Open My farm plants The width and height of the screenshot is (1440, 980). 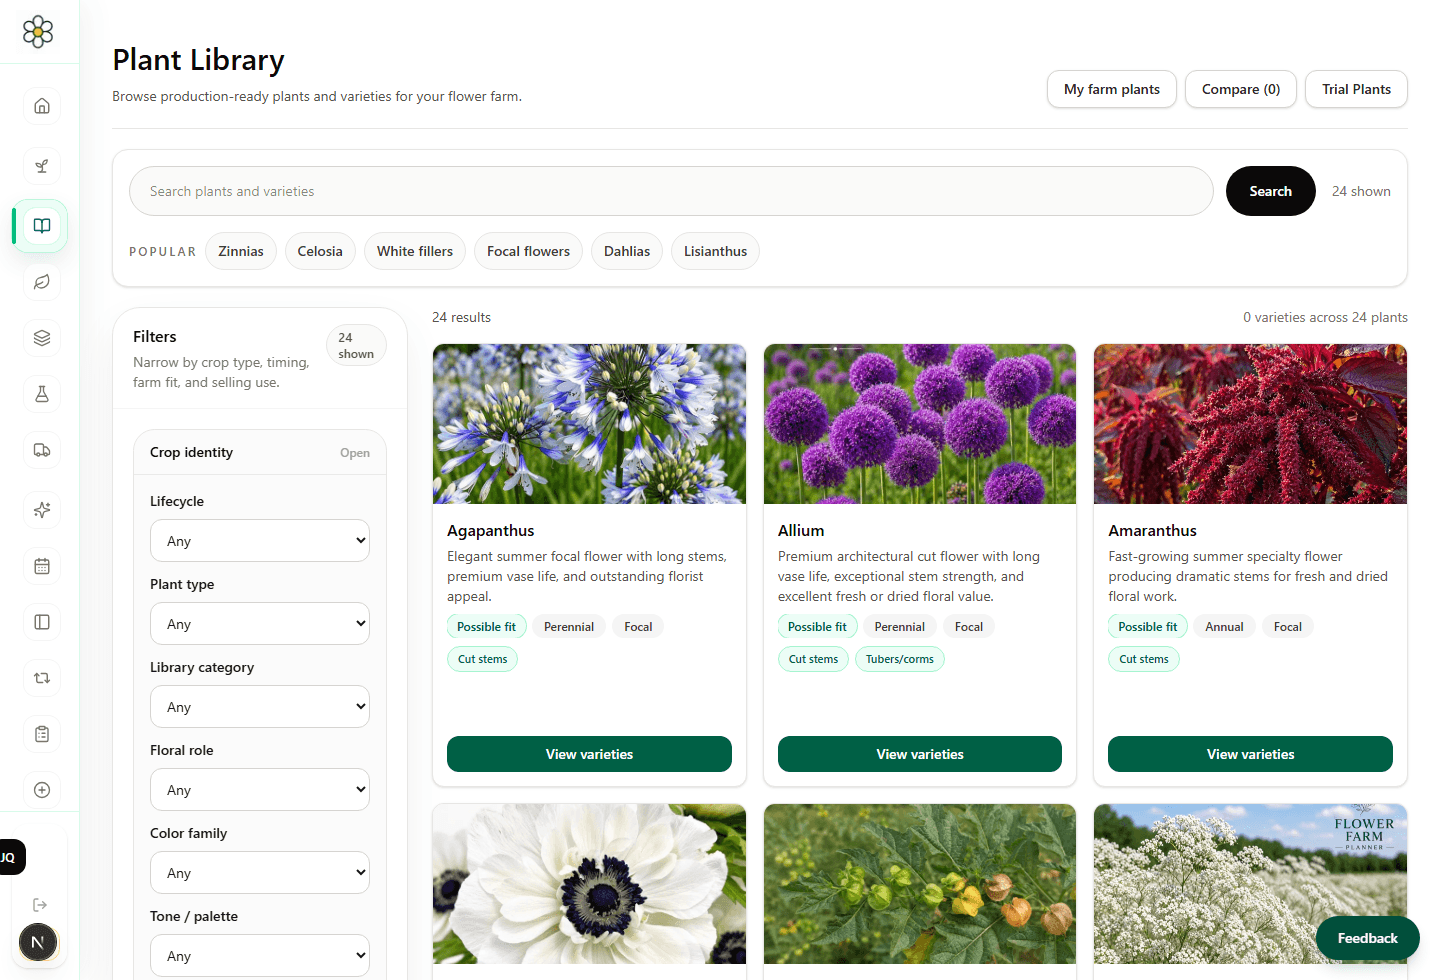(x=1112, y=89)
